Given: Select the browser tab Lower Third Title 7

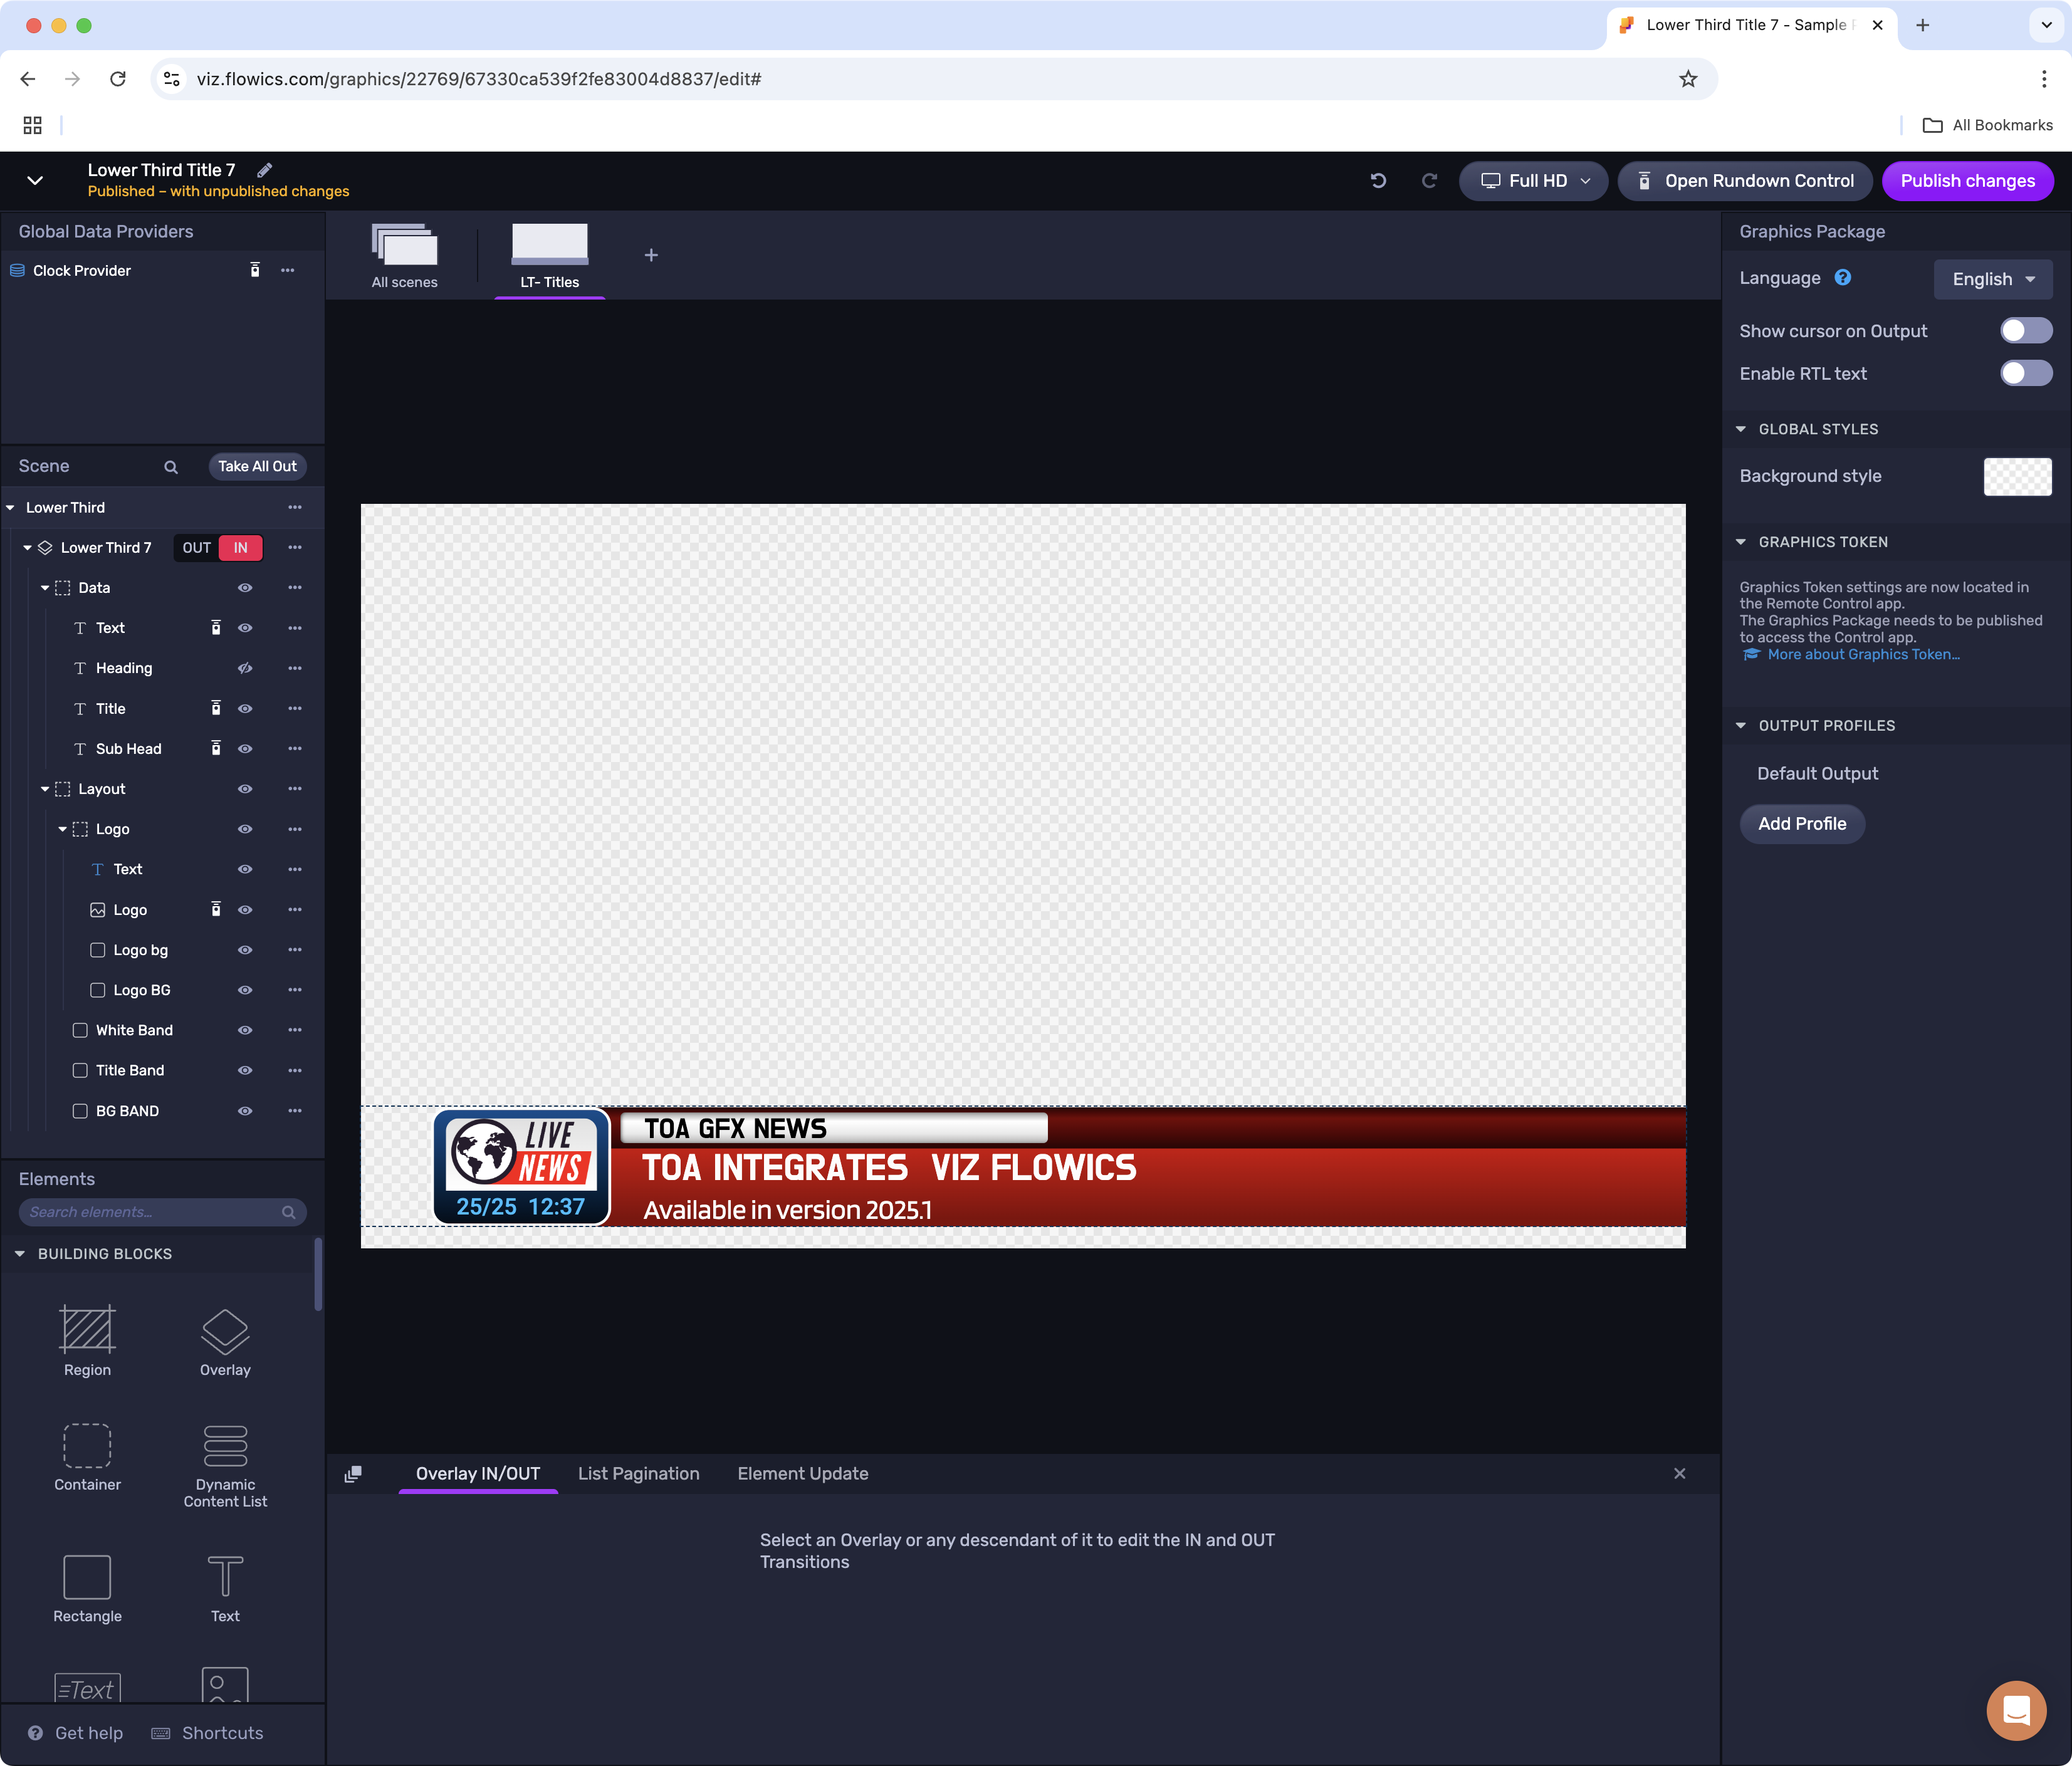Looking at the screenshot, I should click(x=1751, y=25).
